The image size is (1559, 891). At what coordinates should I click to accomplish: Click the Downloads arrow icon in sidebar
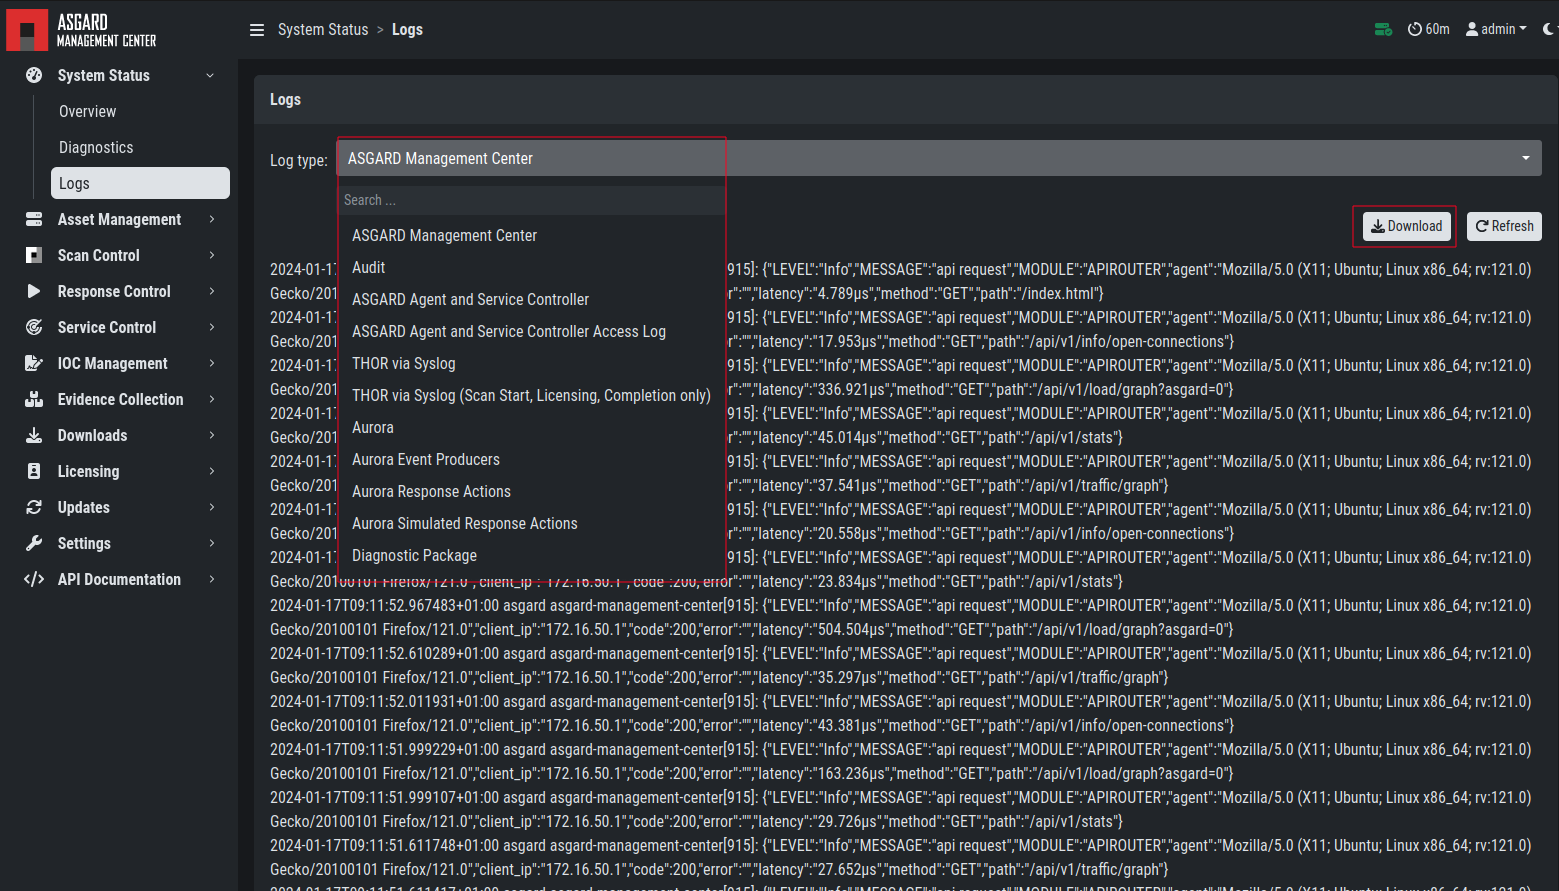tap(34, 435)
